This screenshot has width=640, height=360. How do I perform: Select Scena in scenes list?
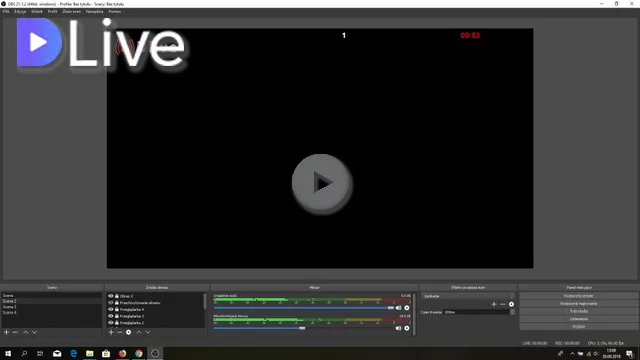(51, 295)
